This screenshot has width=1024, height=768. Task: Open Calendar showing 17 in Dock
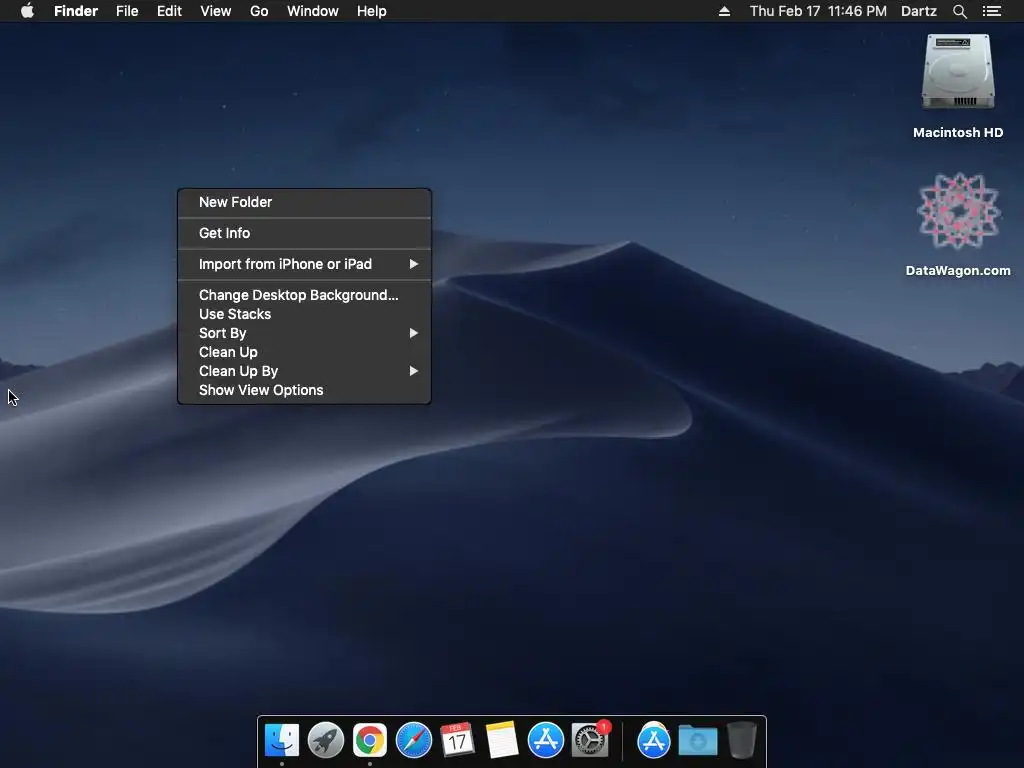click(x=457, y=740)
